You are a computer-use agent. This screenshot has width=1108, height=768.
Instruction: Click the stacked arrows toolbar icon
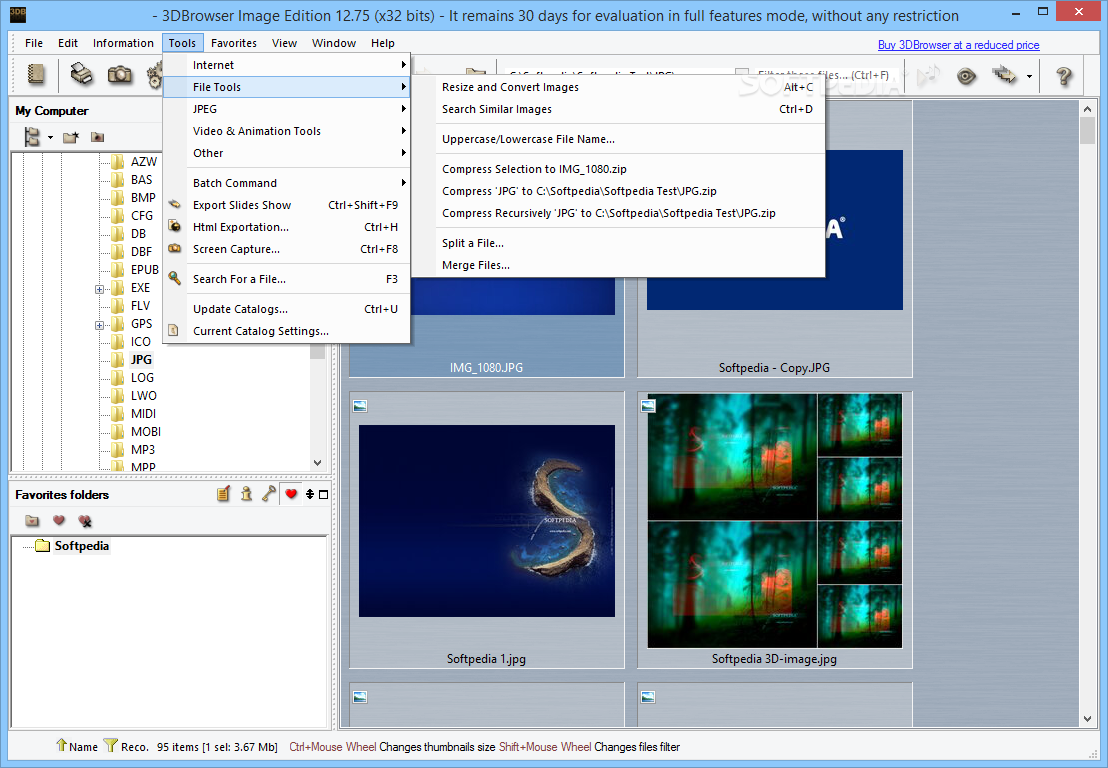(x=1004, y=75)
